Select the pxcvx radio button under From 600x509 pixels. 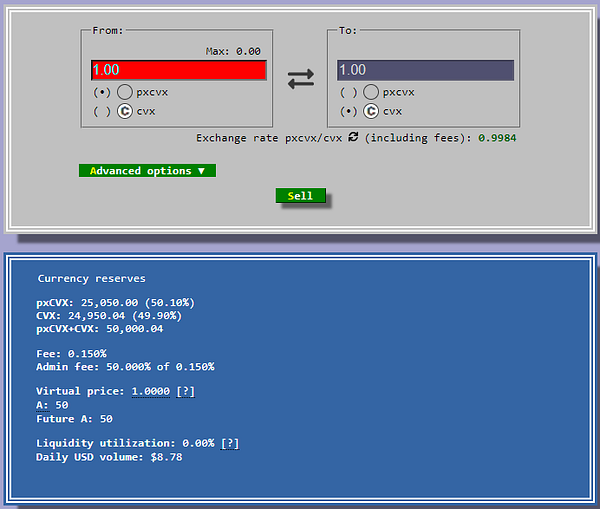coord(102,92)
